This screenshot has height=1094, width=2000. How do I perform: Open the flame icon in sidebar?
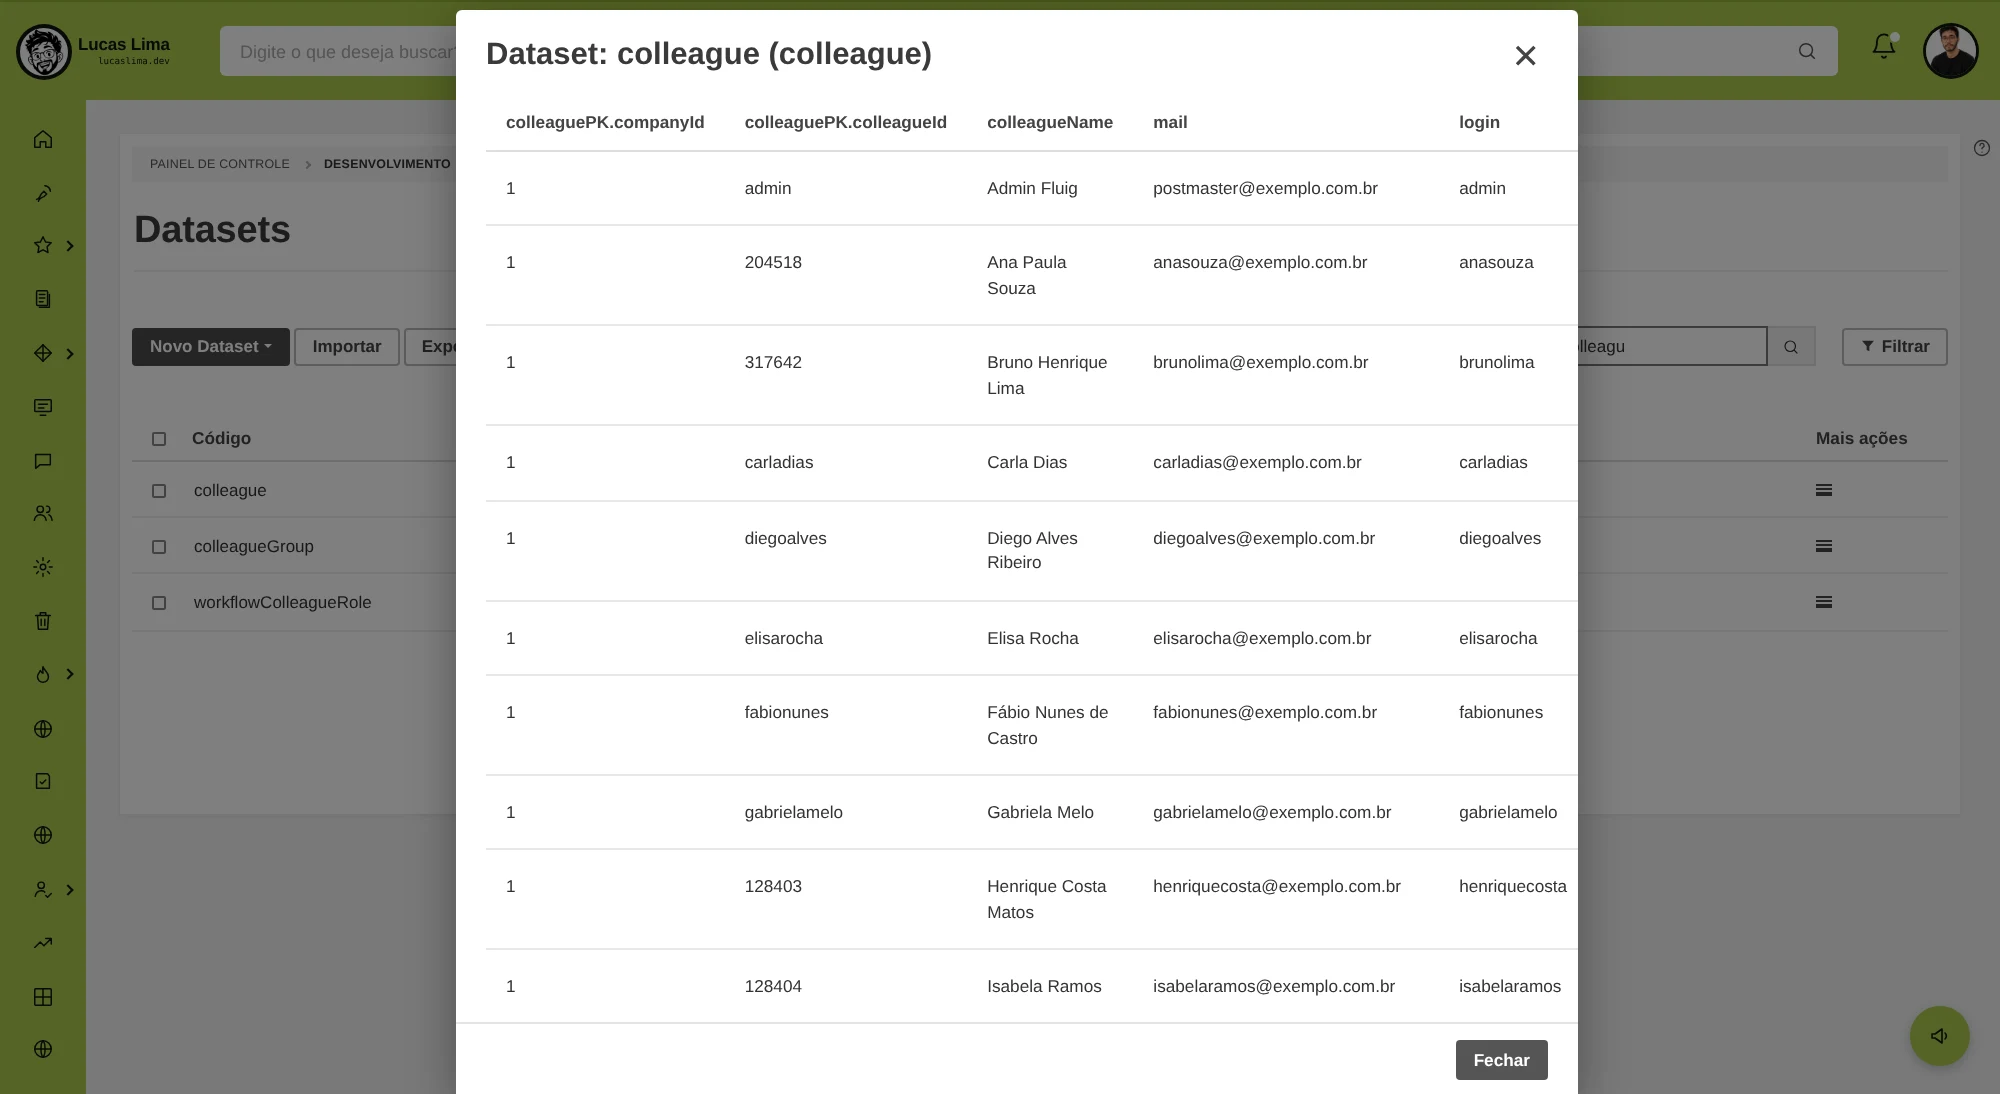coord(43,675)
